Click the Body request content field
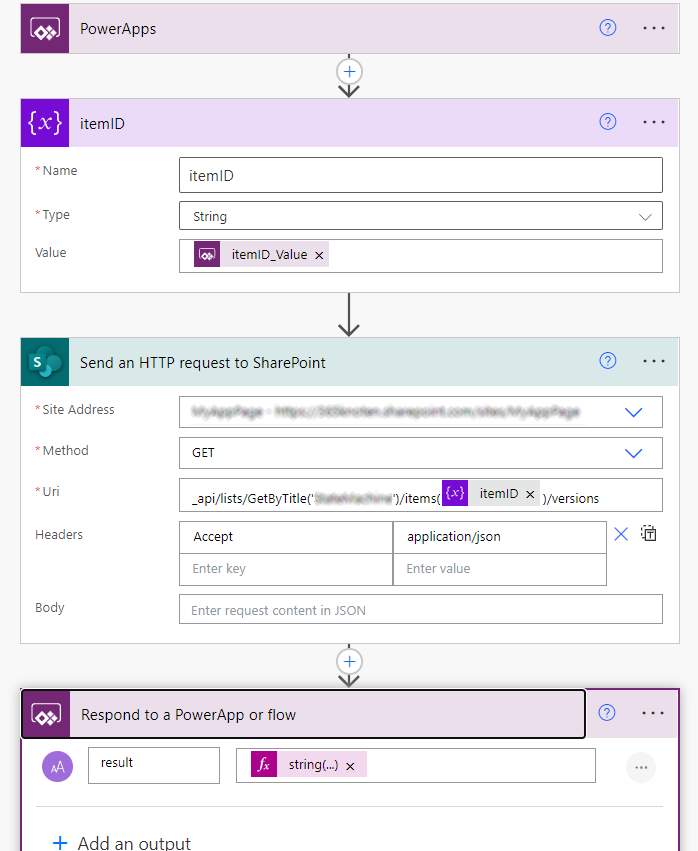The width and height of the screenshot is (698, 851). click(421, 609)
